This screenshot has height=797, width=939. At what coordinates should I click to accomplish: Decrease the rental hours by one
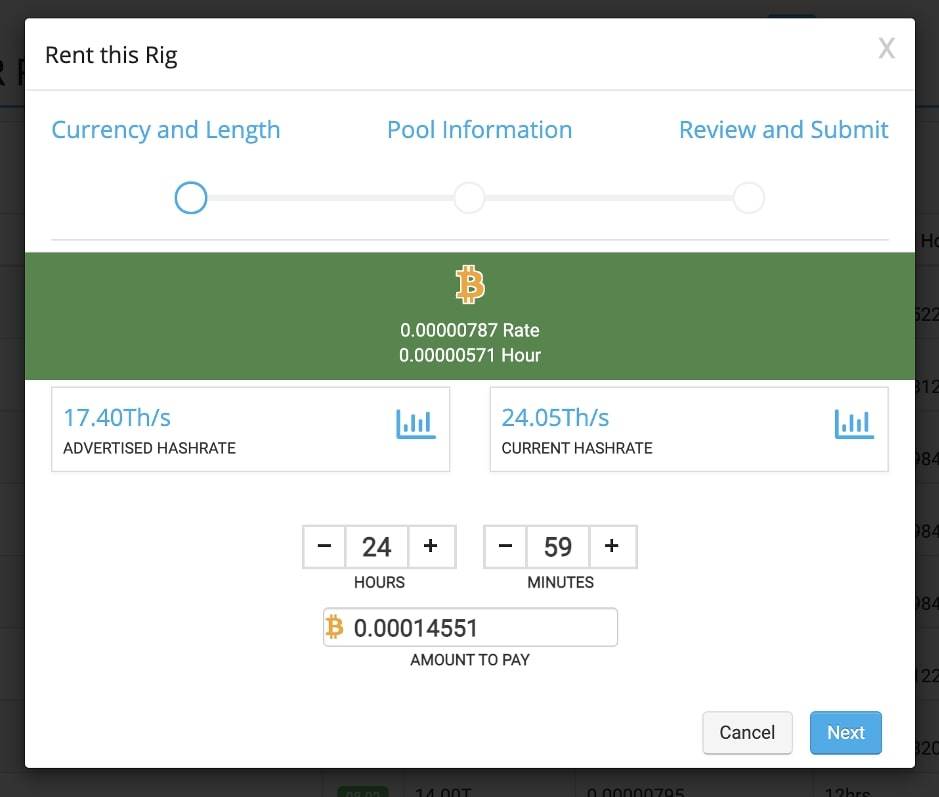(x=324, y=546)
